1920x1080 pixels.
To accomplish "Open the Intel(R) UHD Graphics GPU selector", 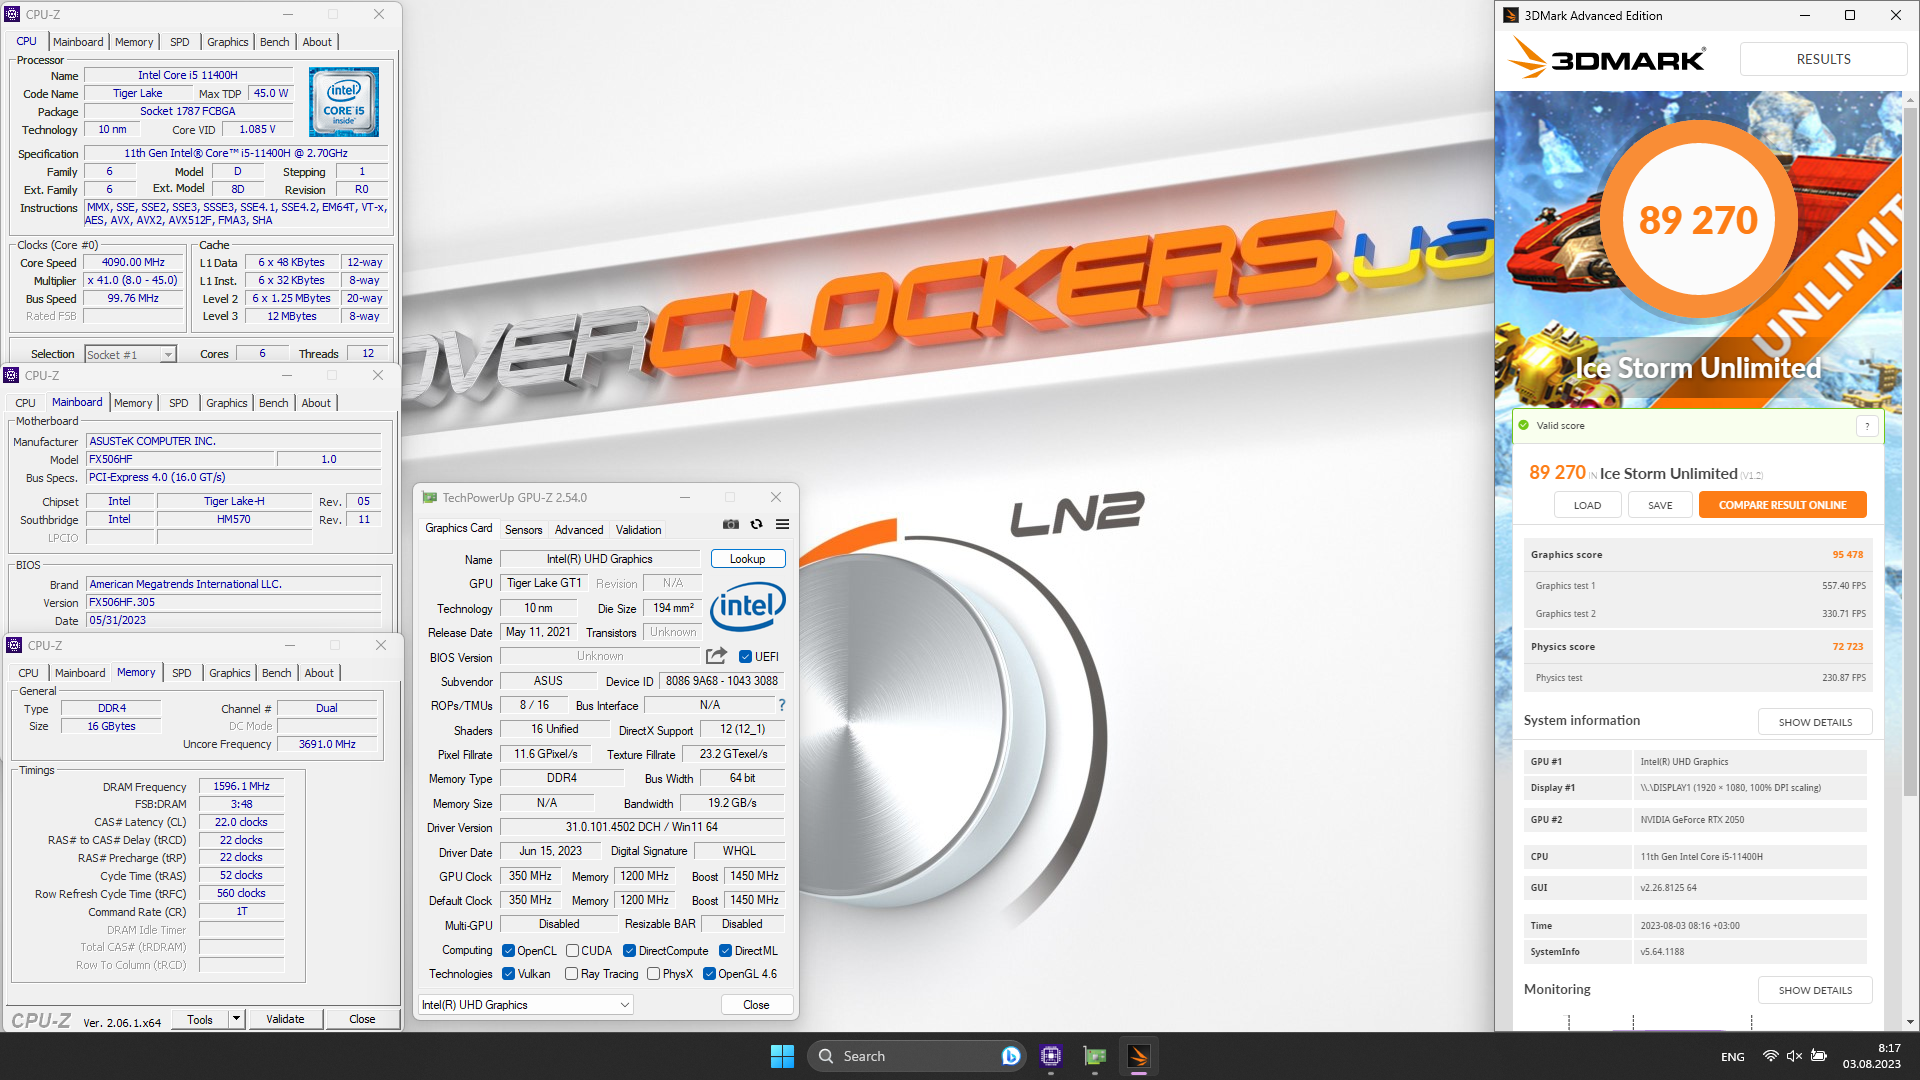I will point(526,1005).
